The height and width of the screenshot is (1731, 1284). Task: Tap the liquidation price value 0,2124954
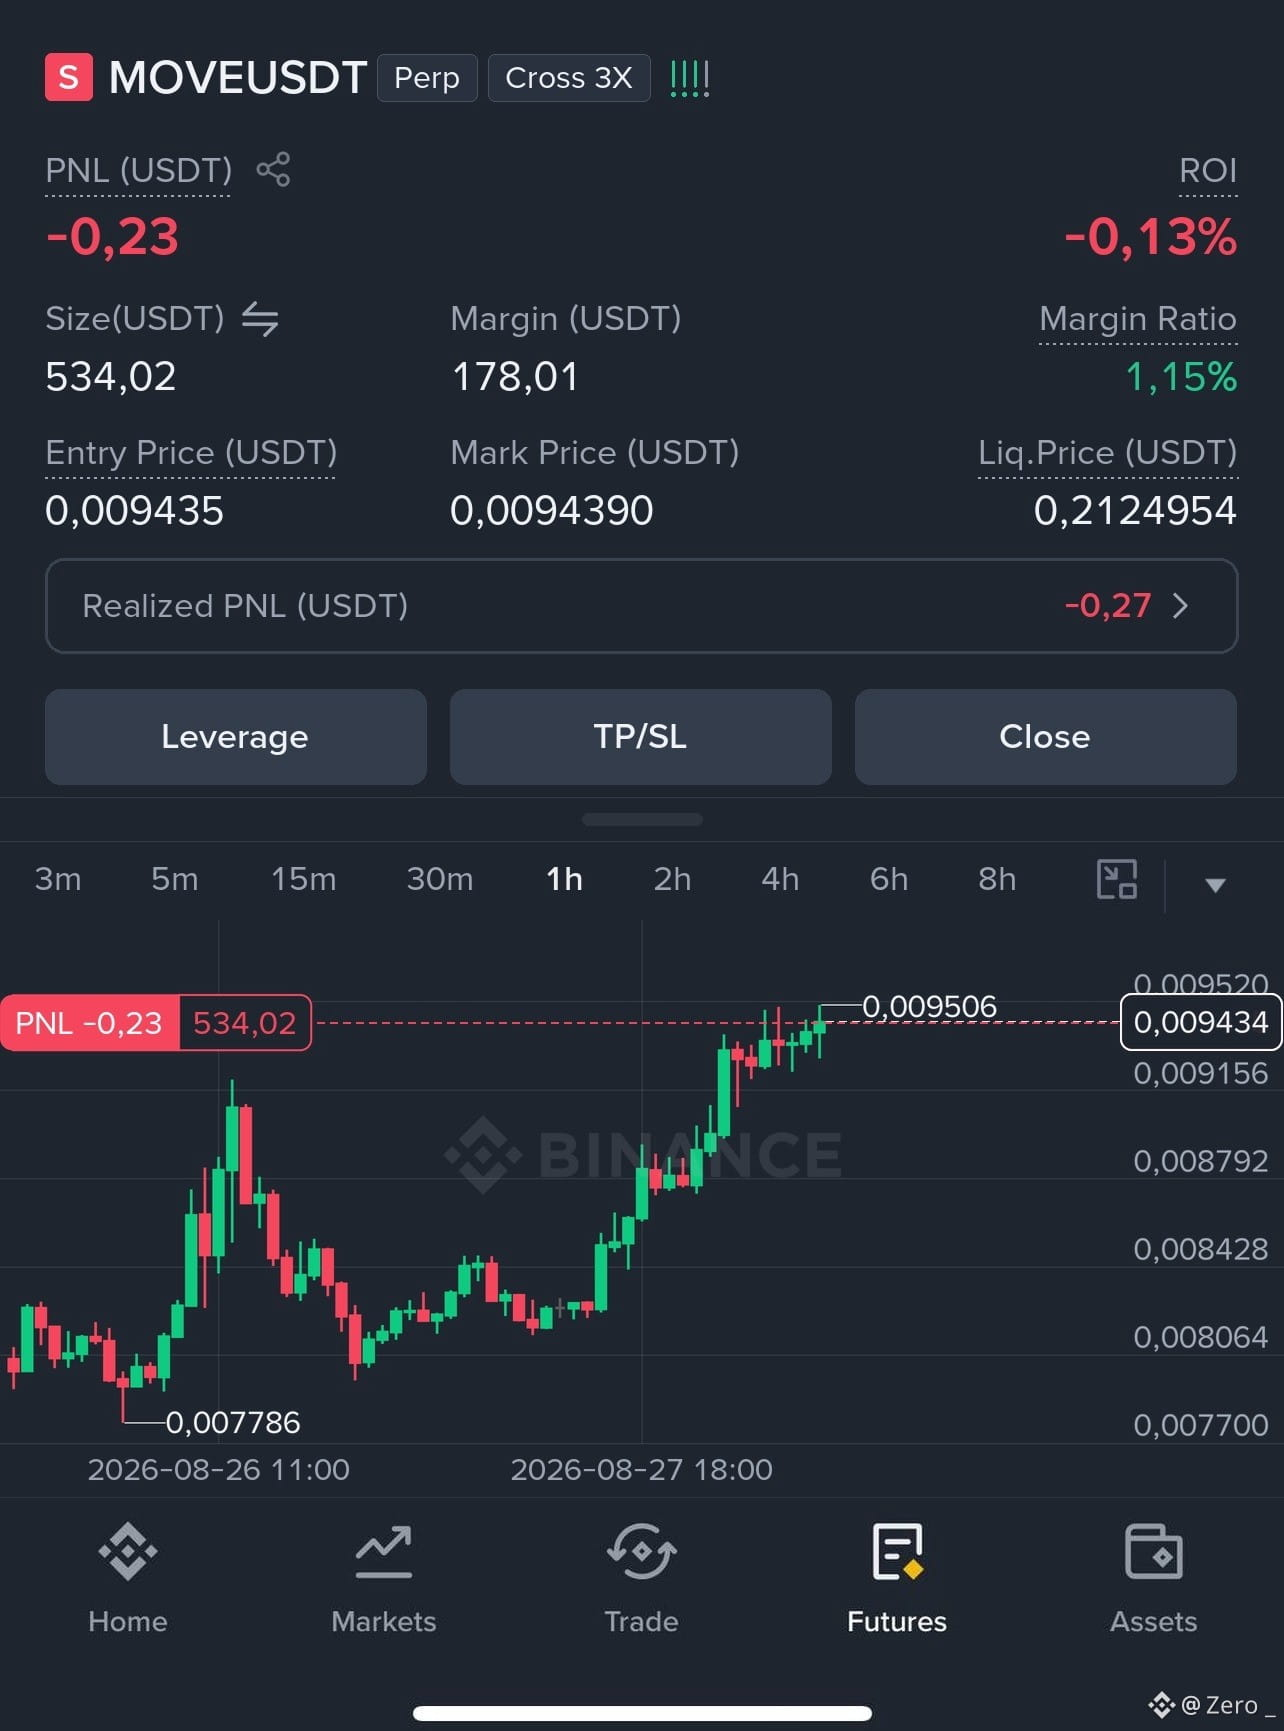tap(1135, 511)
